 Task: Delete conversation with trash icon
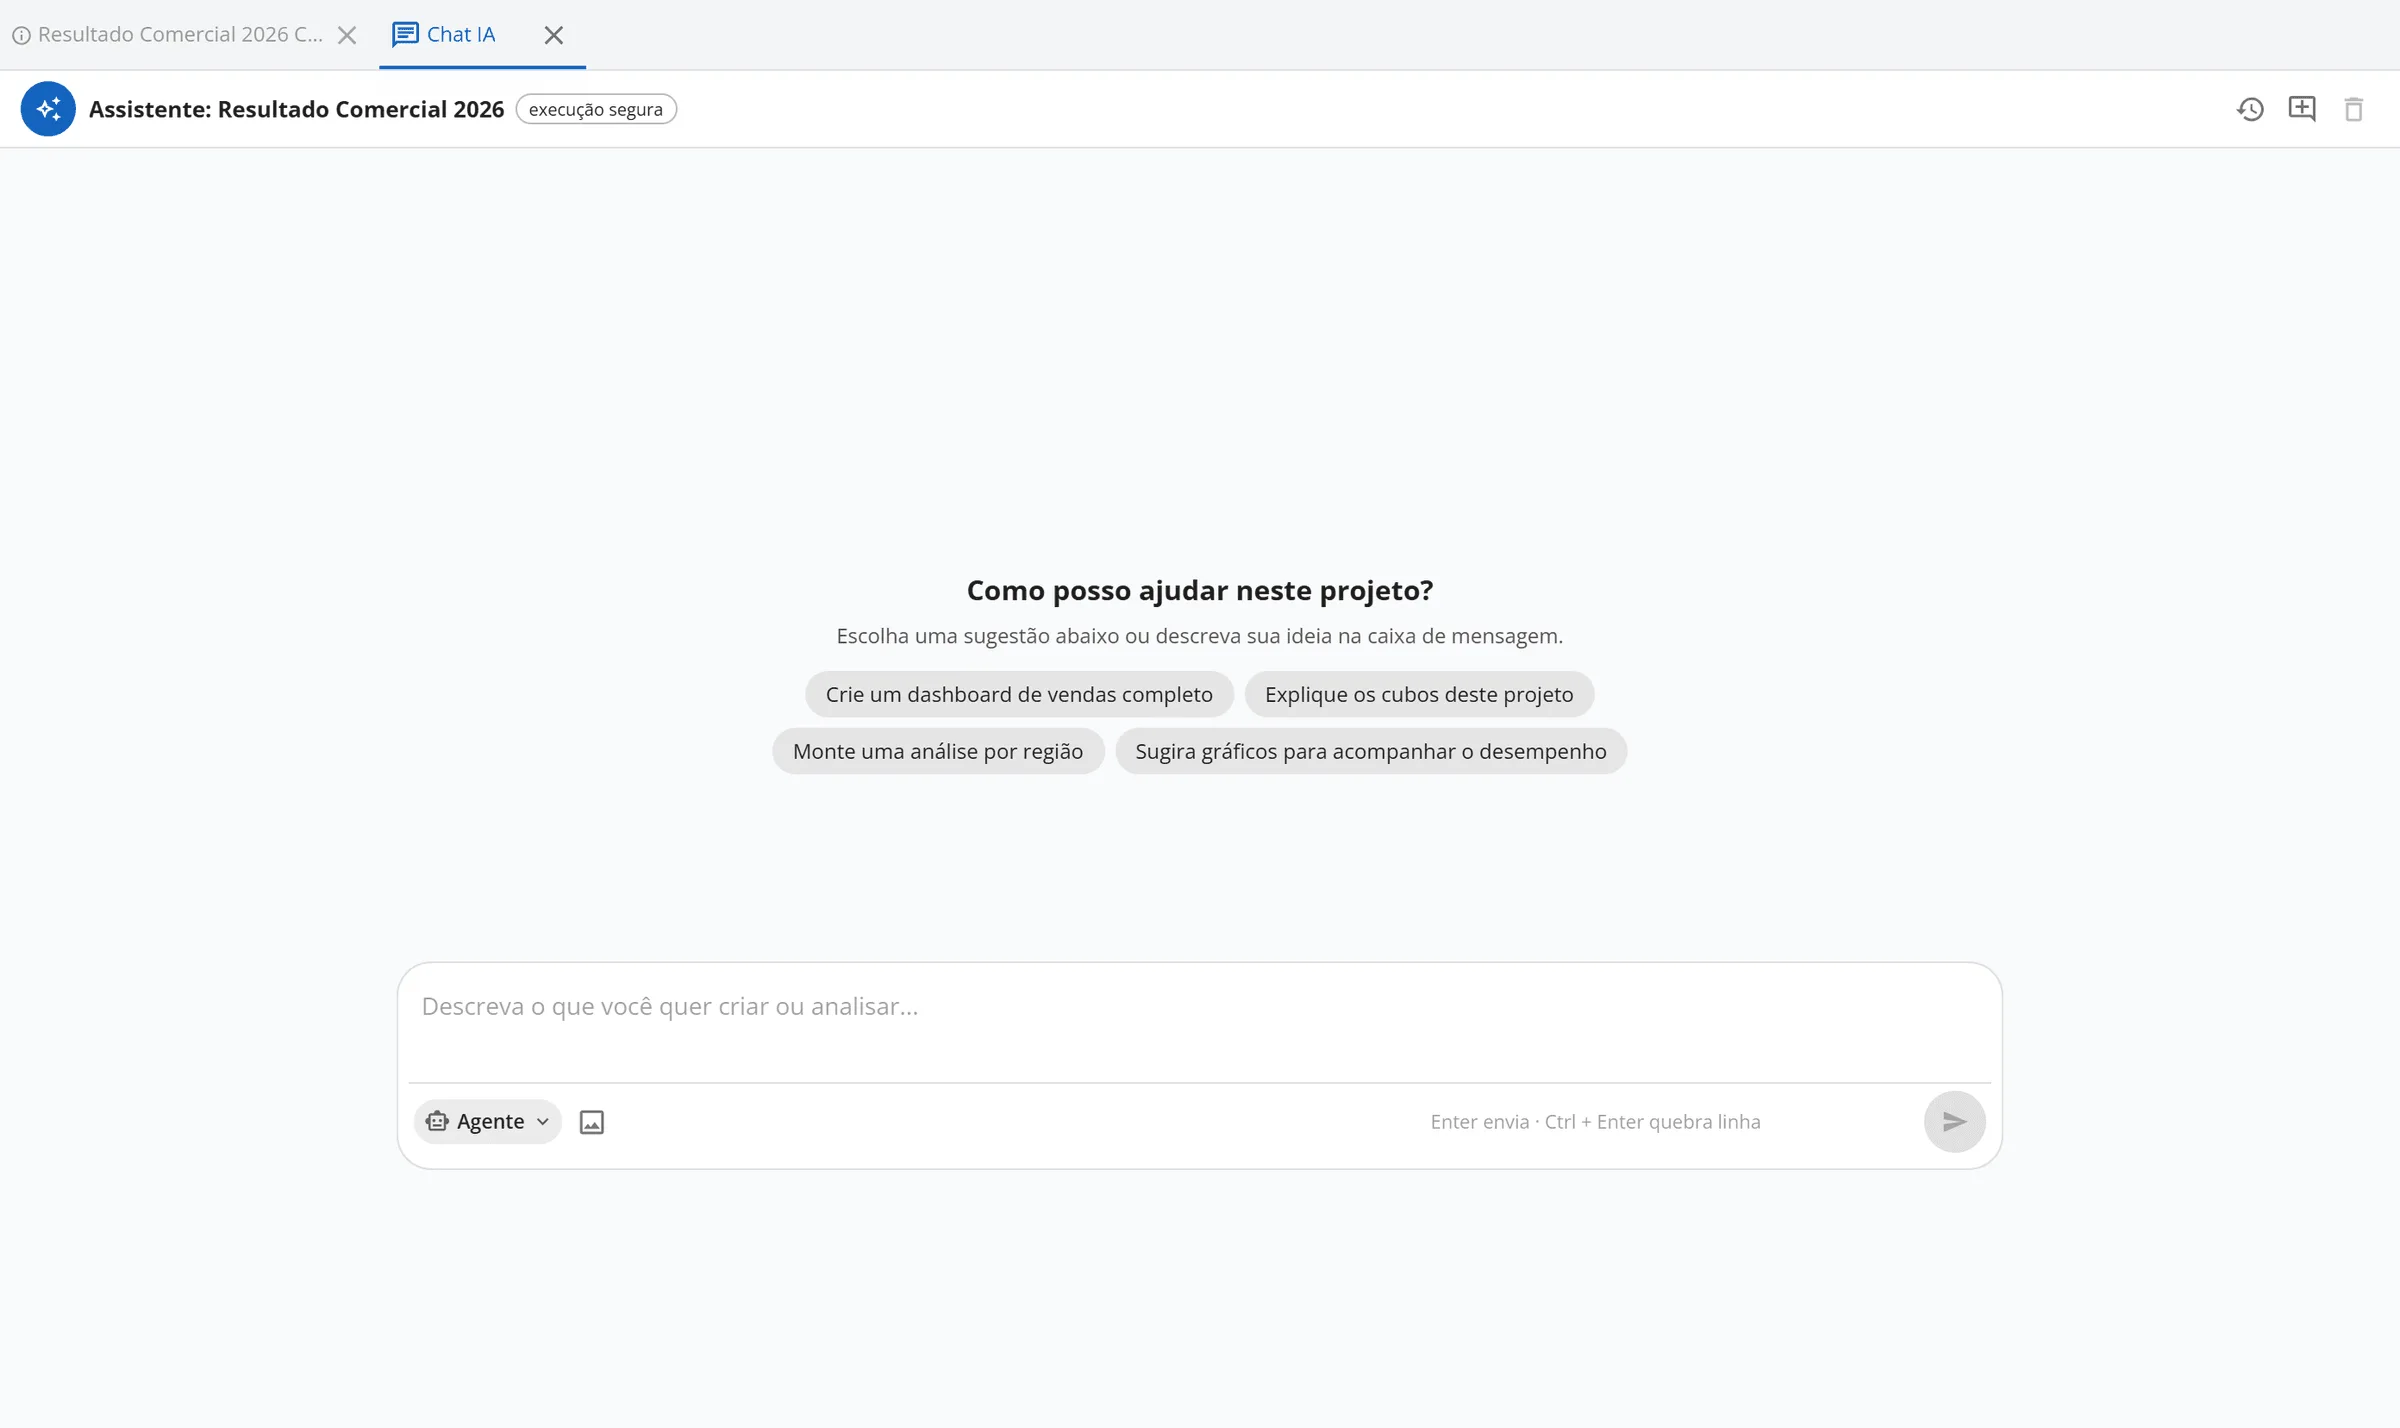click(x=2354, y=109)
